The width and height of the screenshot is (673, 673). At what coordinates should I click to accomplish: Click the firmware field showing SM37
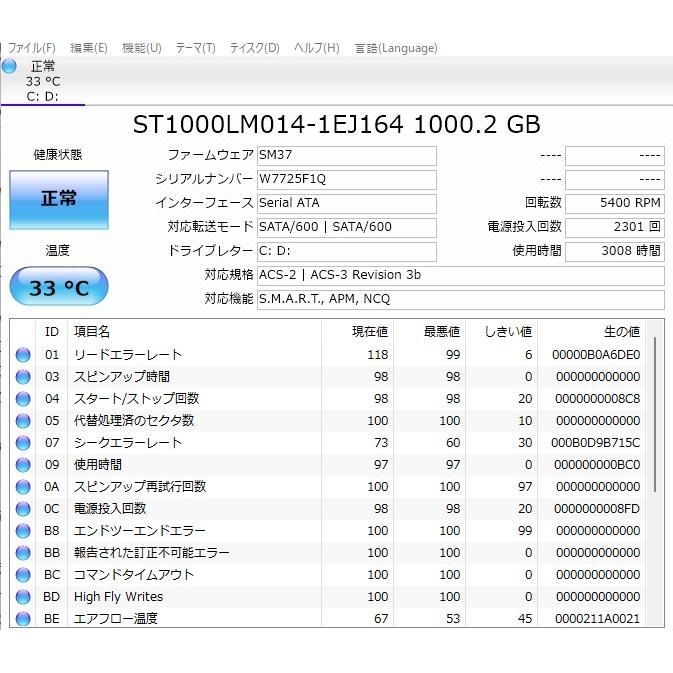click(347, 155)
